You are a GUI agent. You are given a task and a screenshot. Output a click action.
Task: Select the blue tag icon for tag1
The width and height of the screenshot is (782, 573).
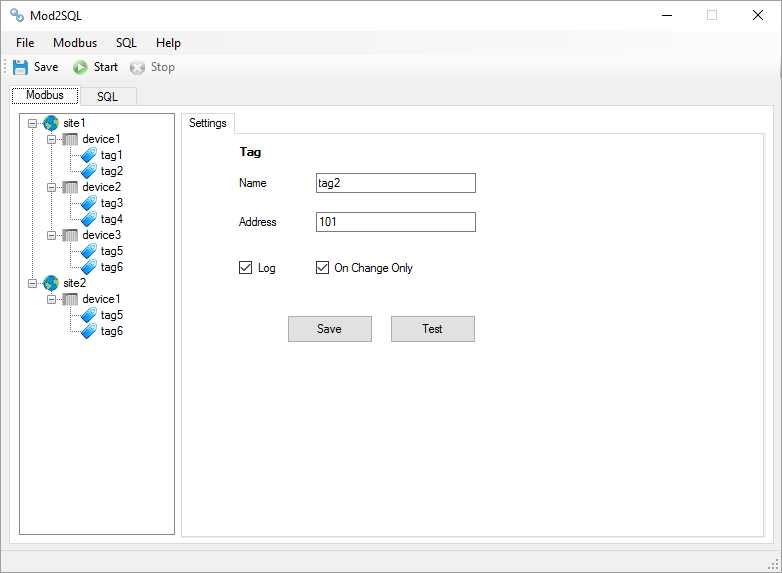89,155
